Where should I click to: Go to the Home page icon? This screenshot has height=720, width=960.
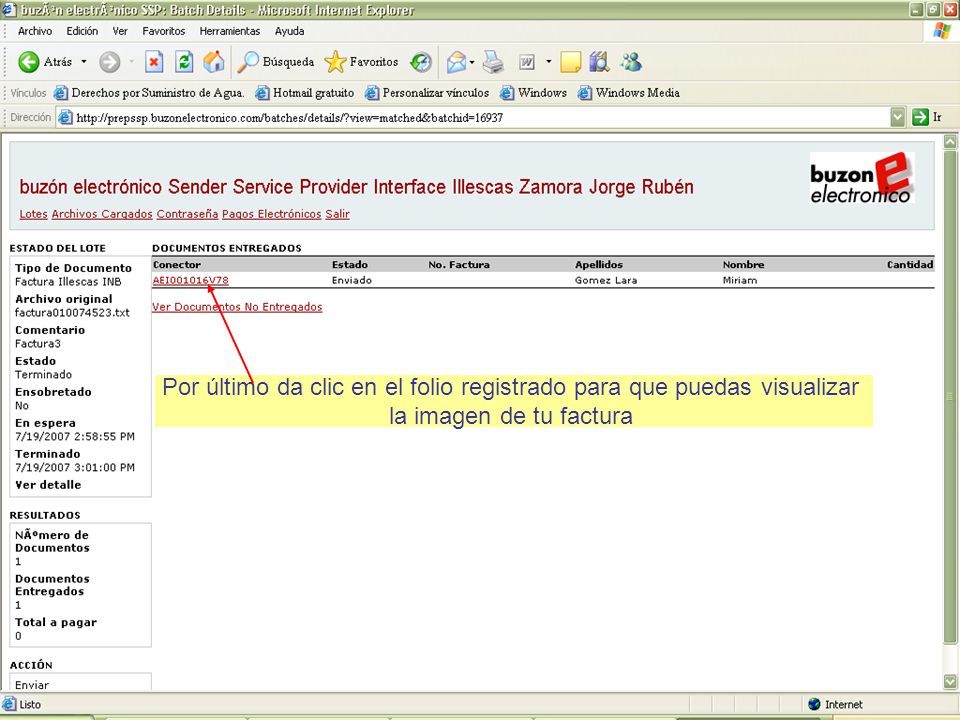point(214,62)
